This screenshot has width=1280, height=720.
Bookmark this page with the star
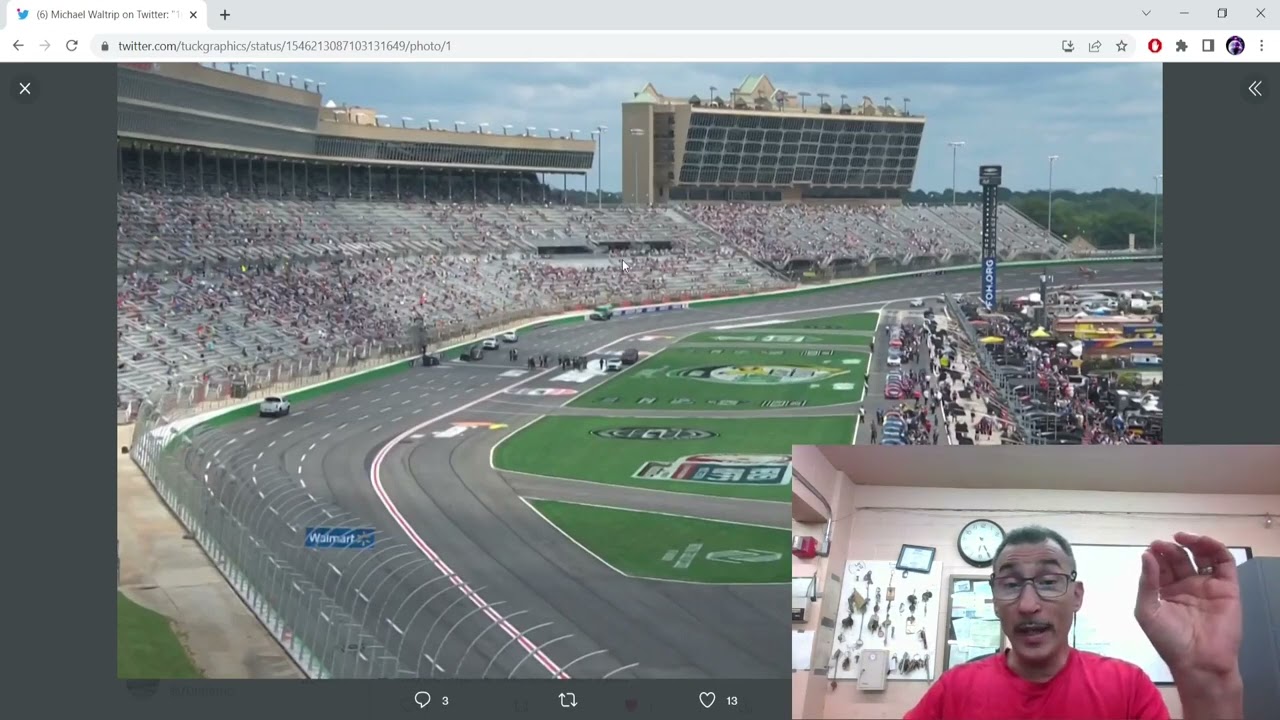(1122, 46)
